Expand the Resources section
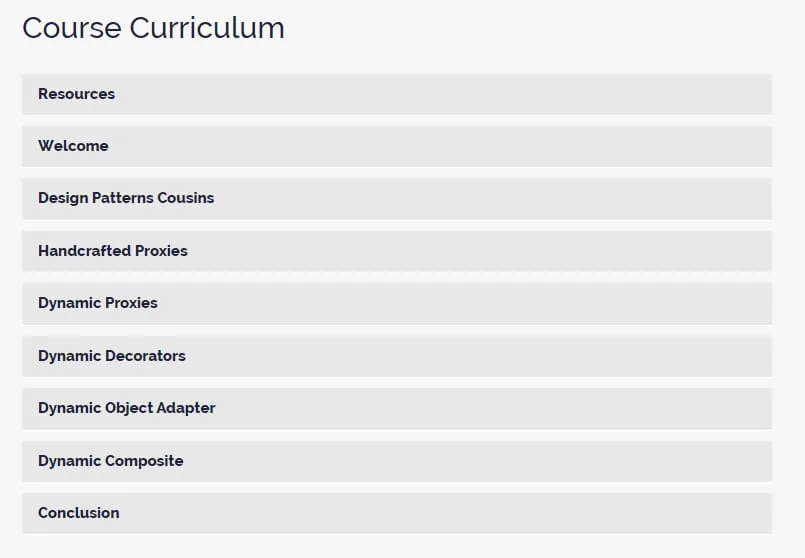805x558 pixels. tap(397, 94)
